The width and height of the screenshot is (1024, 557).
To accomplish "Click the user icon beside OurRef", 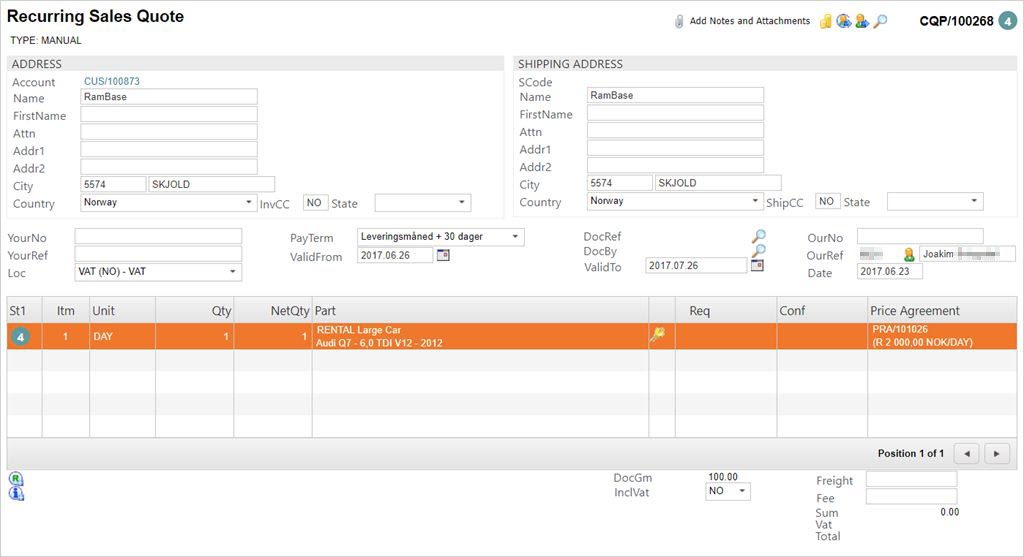I will tap(909, 254).
